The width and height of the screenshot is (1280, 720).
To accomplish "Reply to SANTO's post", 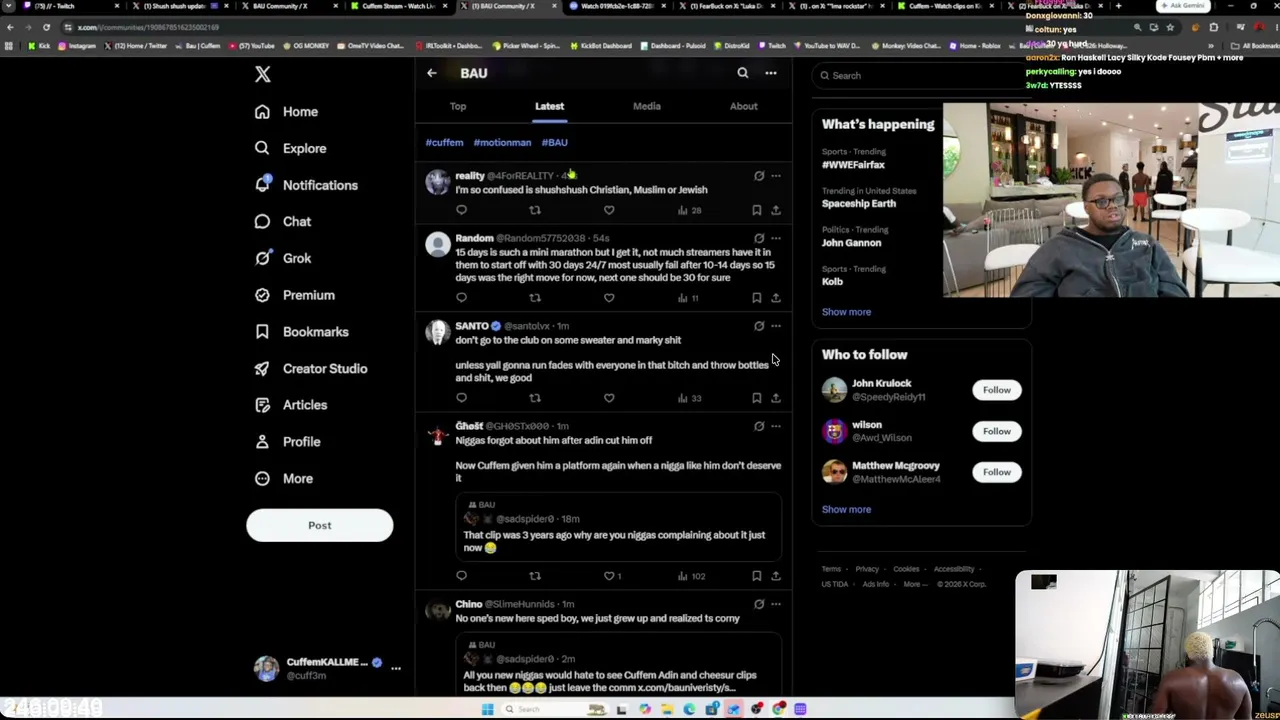I will 461,398.
